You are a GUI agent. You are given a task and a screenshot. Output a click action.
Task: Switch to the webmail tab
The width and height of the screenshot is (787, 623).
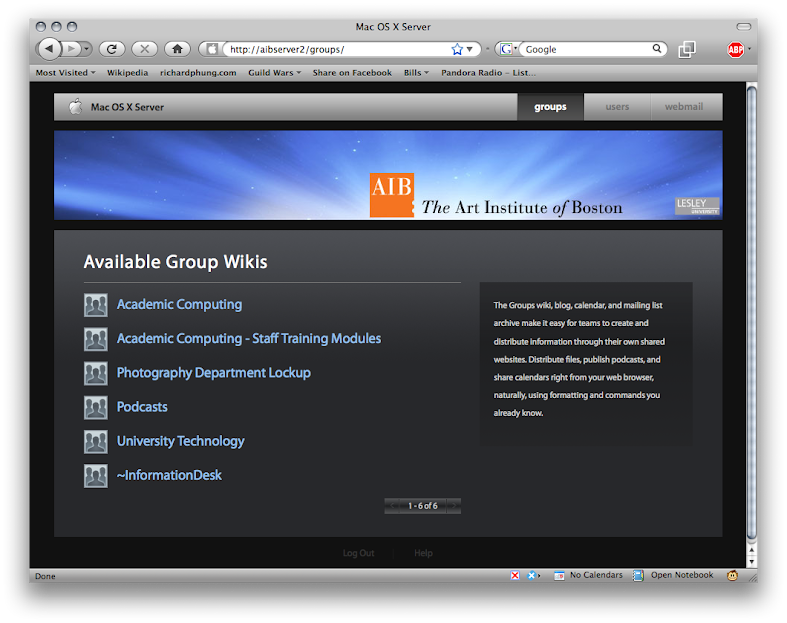pos(684,107)
